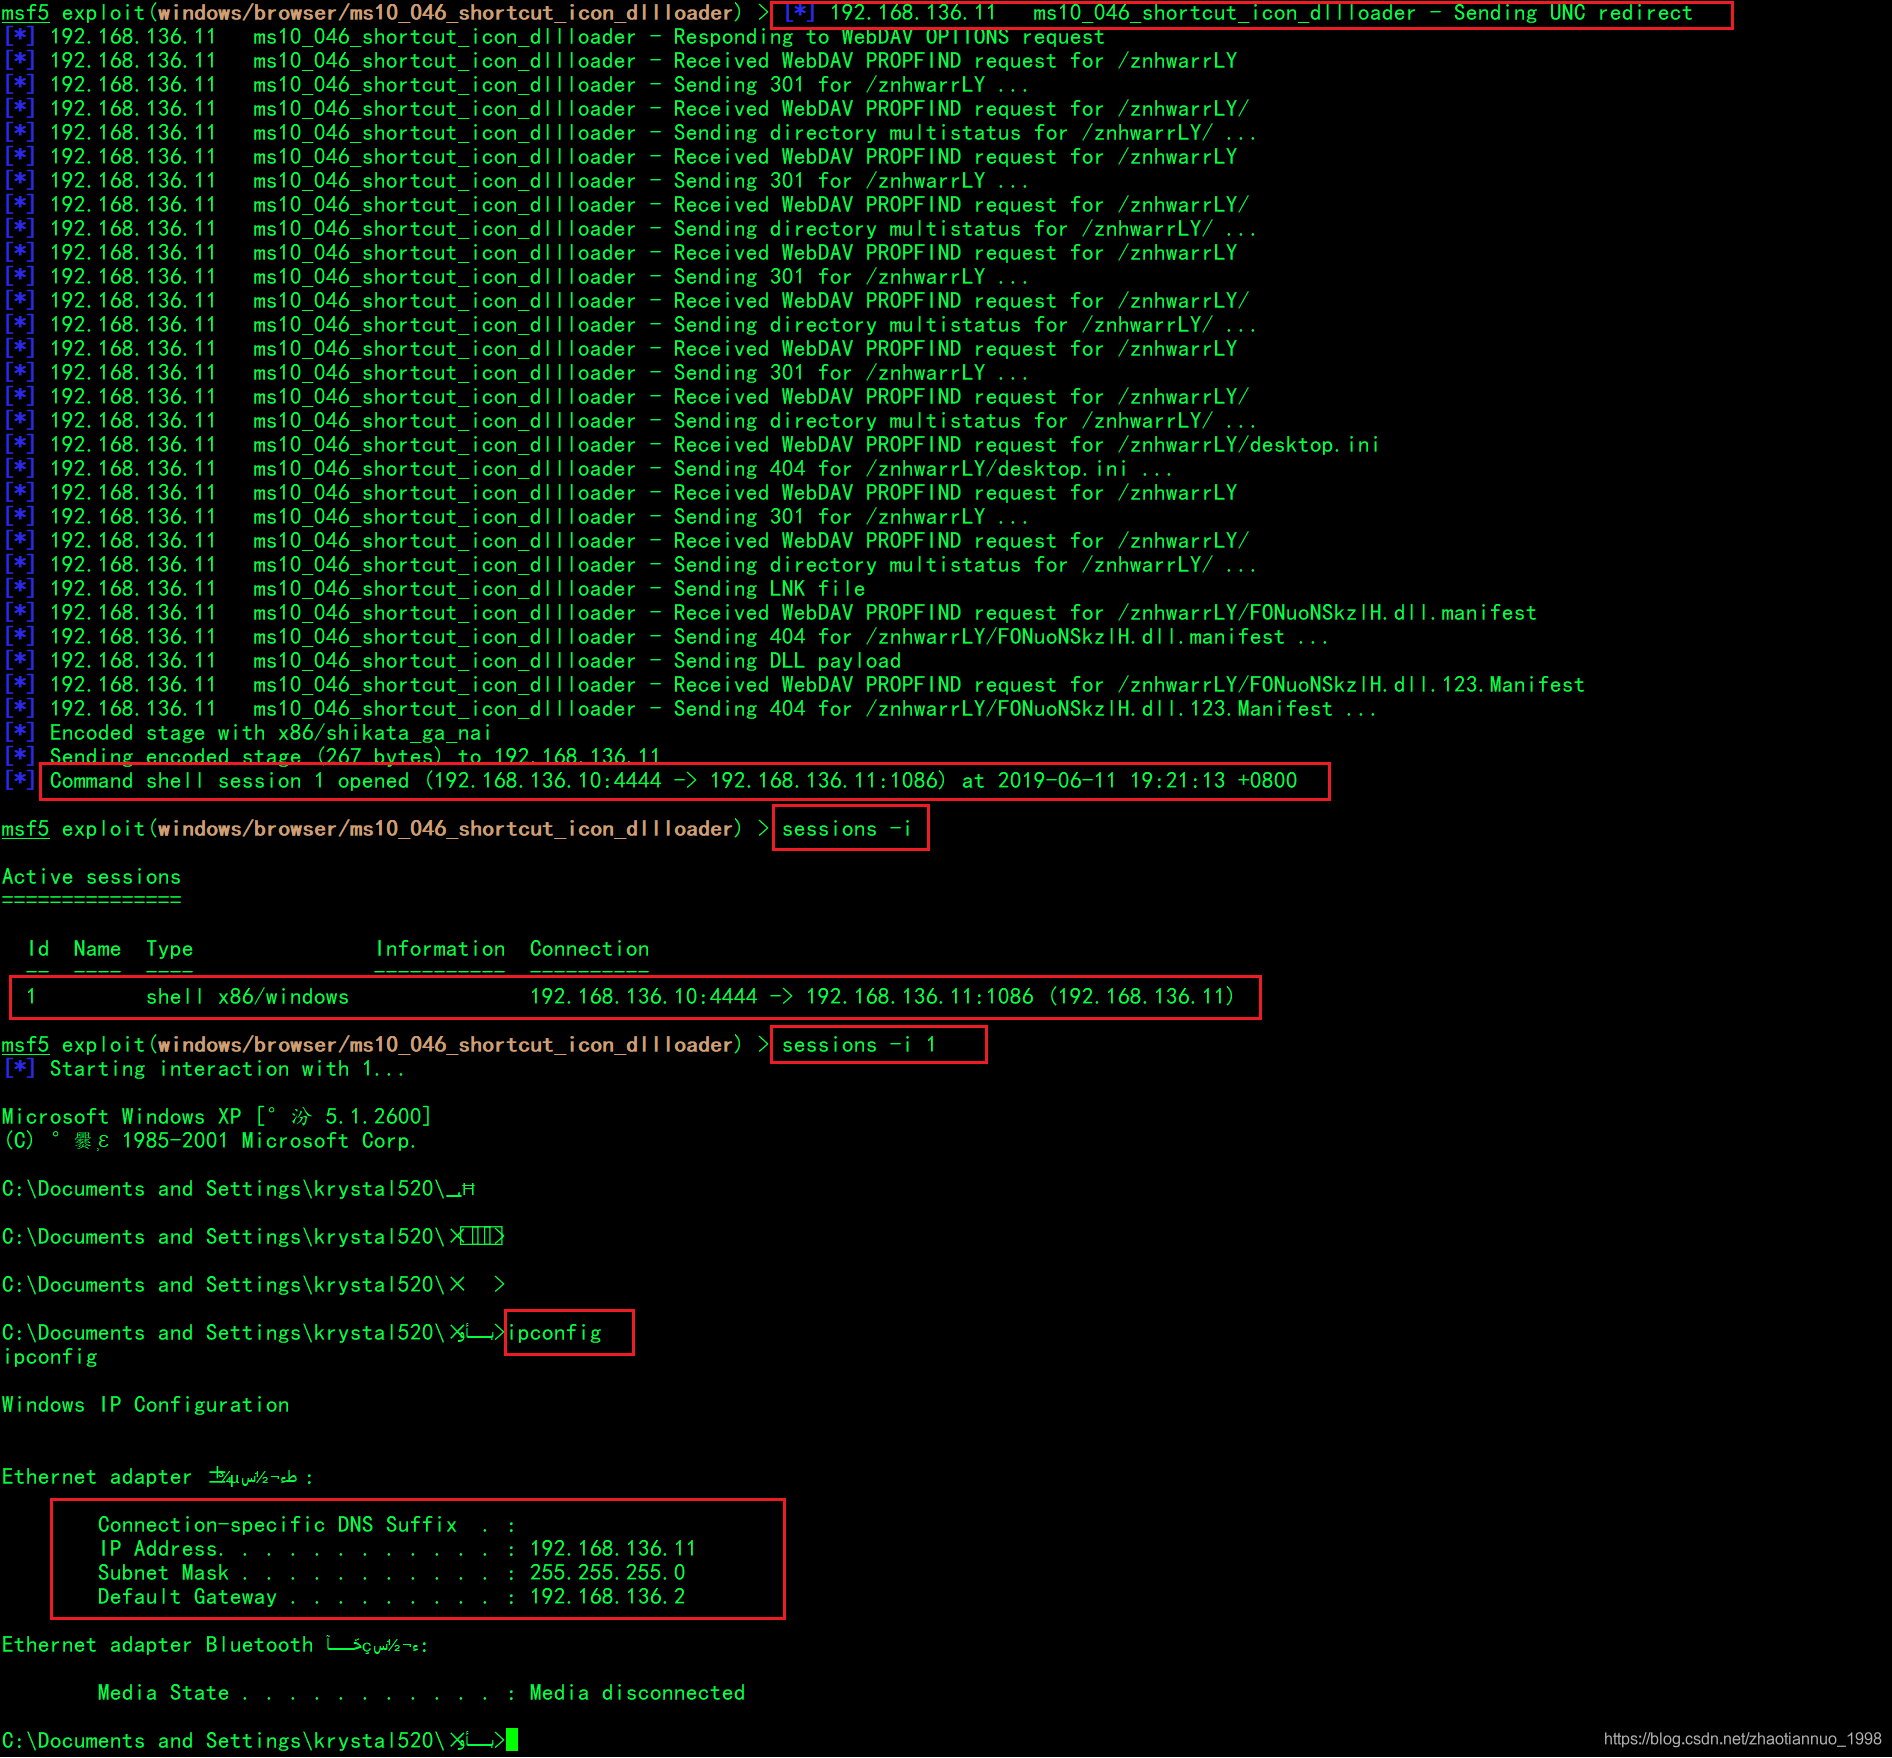This screenshot has width=1892, height=1758.
Task: Click the final command prompt with cursor
Action: [260, 1741]
